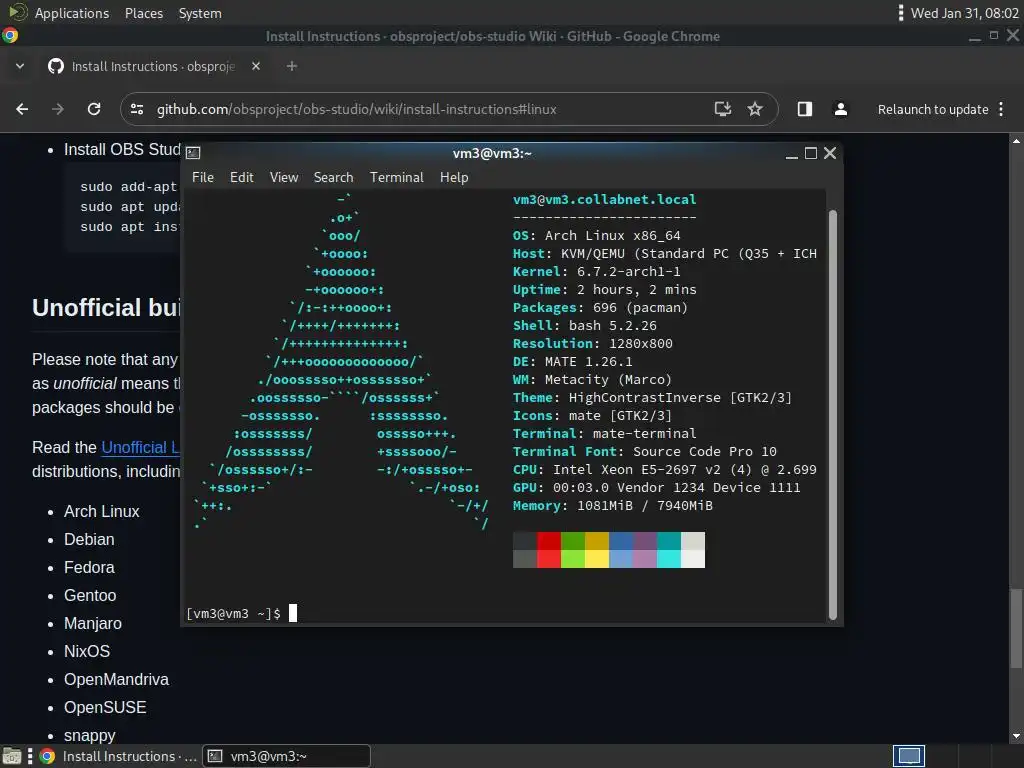Click Fedora list item
This screenshot has width=1024, height=768.
click(89, 568)
